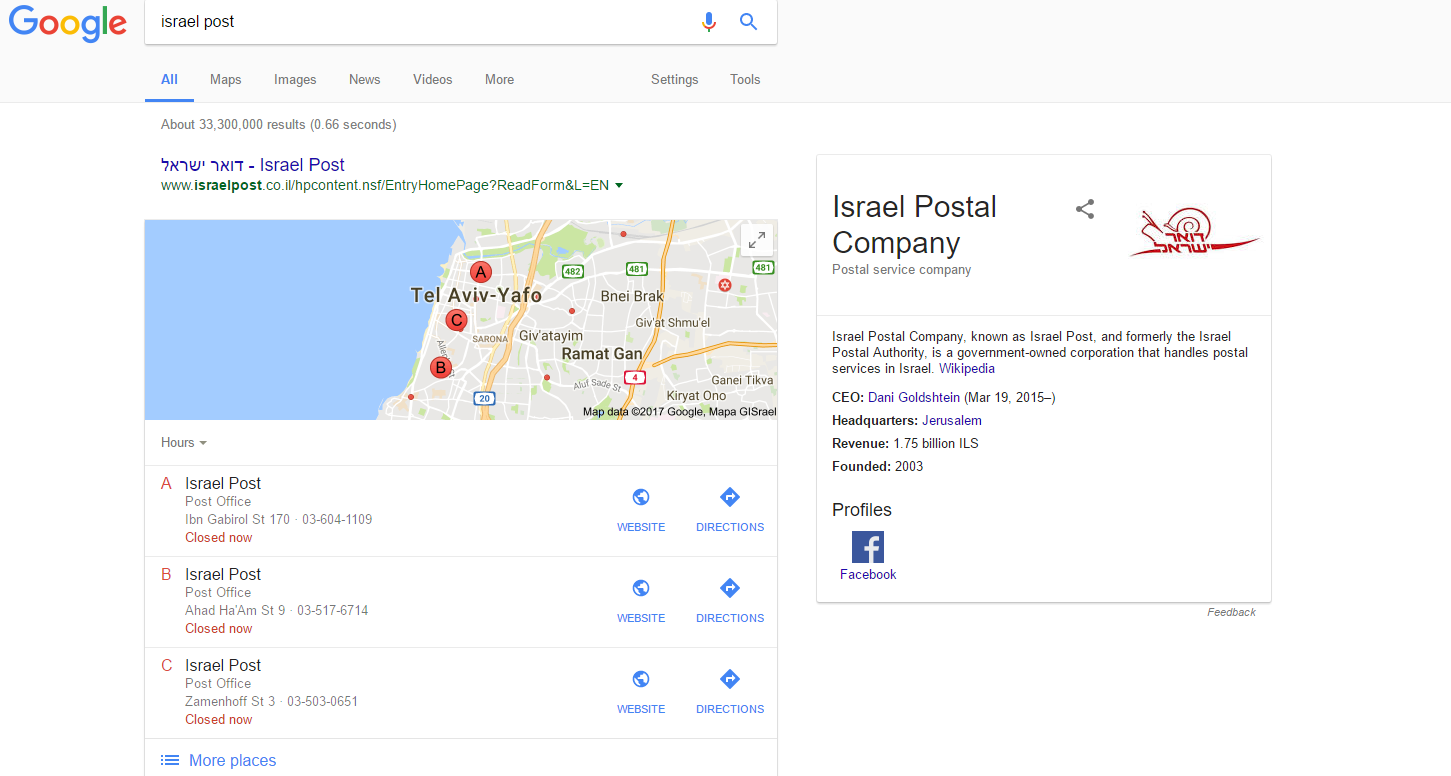Expand the green URL arrow for israelpost result
Screen dimensions: 1451x776
619,186
